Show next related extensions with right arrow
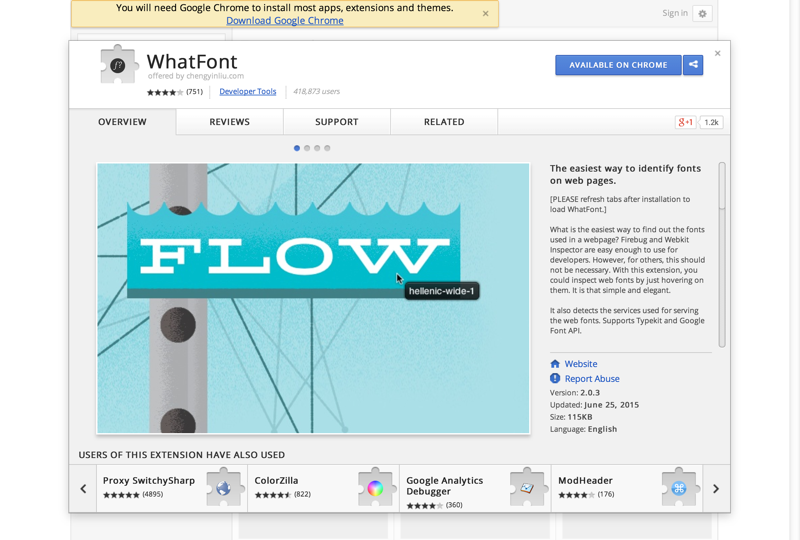The width and height of the screenshot is (800, 540). [x=716, y=488]
